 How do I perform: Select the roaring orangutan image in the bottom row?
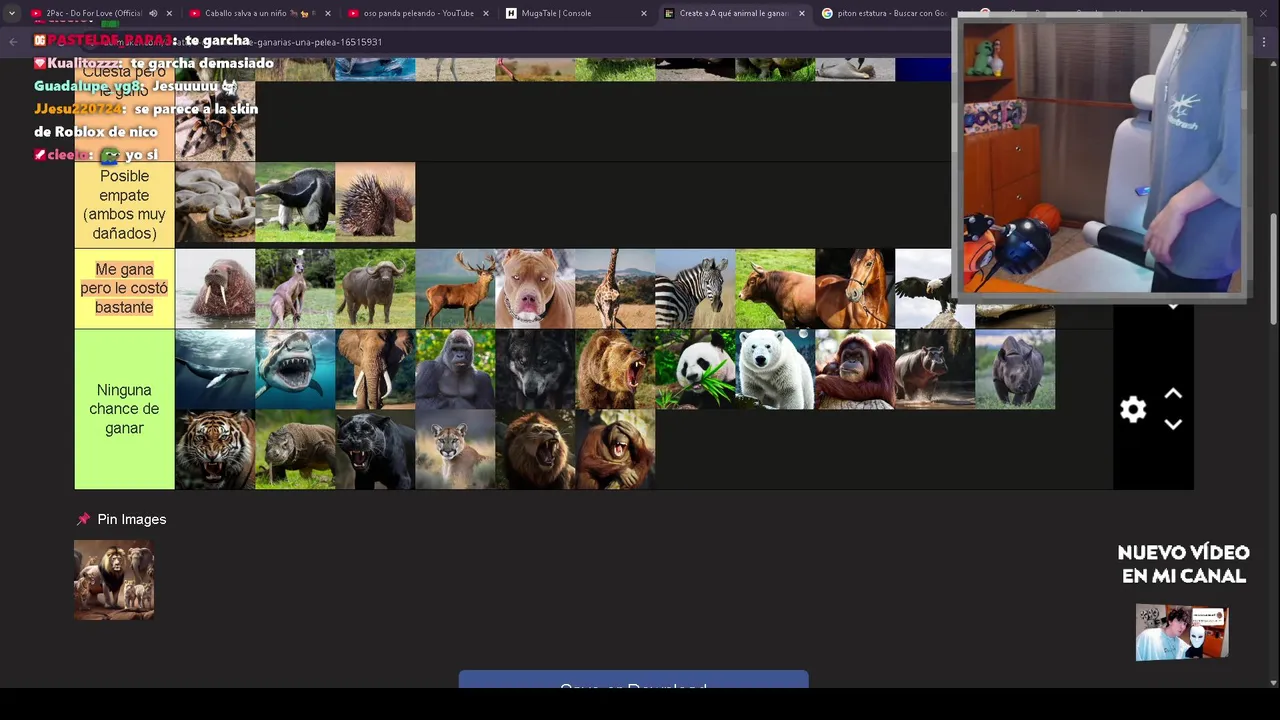coord(615,449)
